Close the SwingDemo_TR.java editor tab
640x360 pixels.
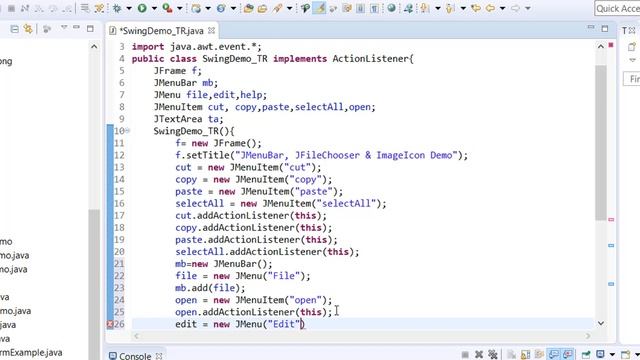[x=211, y=31]
